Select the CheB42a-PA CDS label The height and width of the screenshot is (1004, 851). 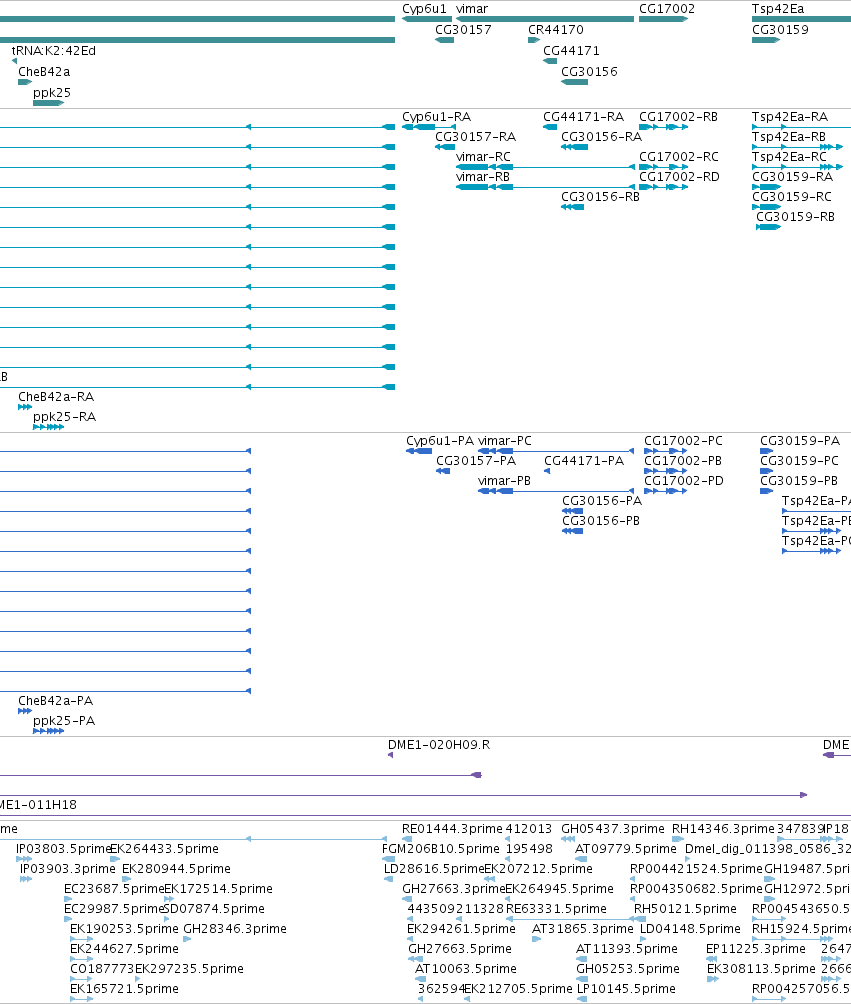55,701
